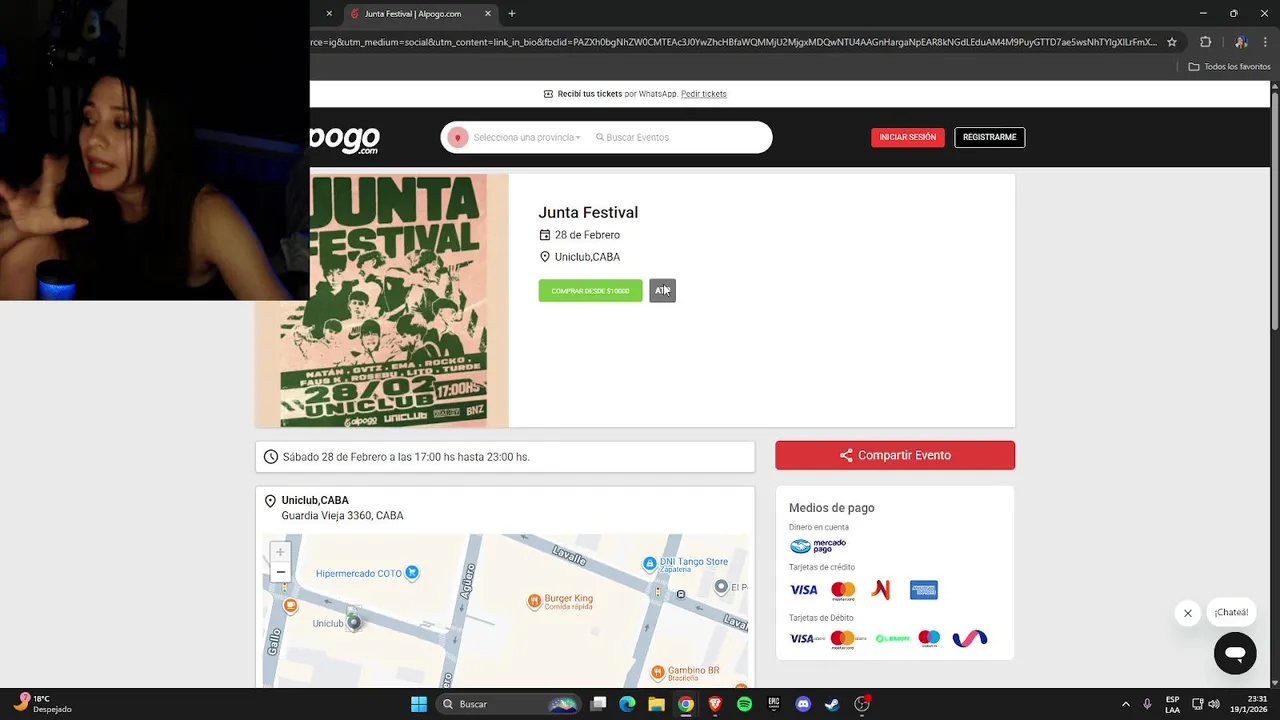1280x720 pixels.
Task: Open the Todos los favoritos folder
Action: (x=1229, y=67)
